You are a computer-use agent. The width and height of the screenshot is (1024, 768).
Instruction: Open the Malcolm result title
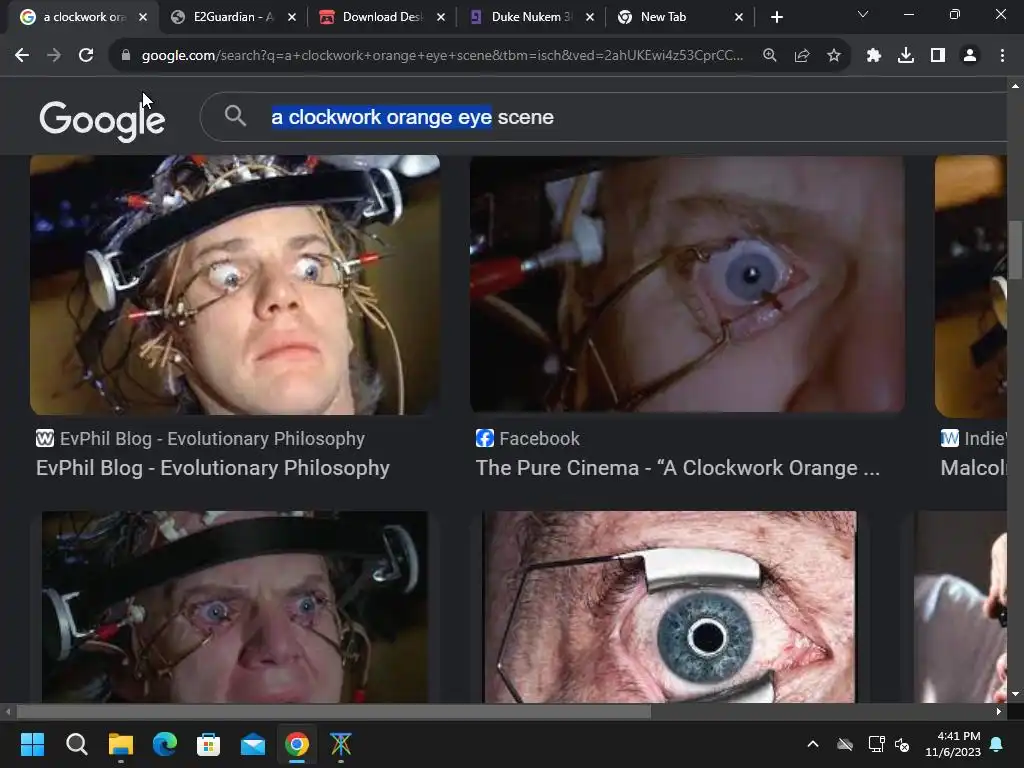973,468
